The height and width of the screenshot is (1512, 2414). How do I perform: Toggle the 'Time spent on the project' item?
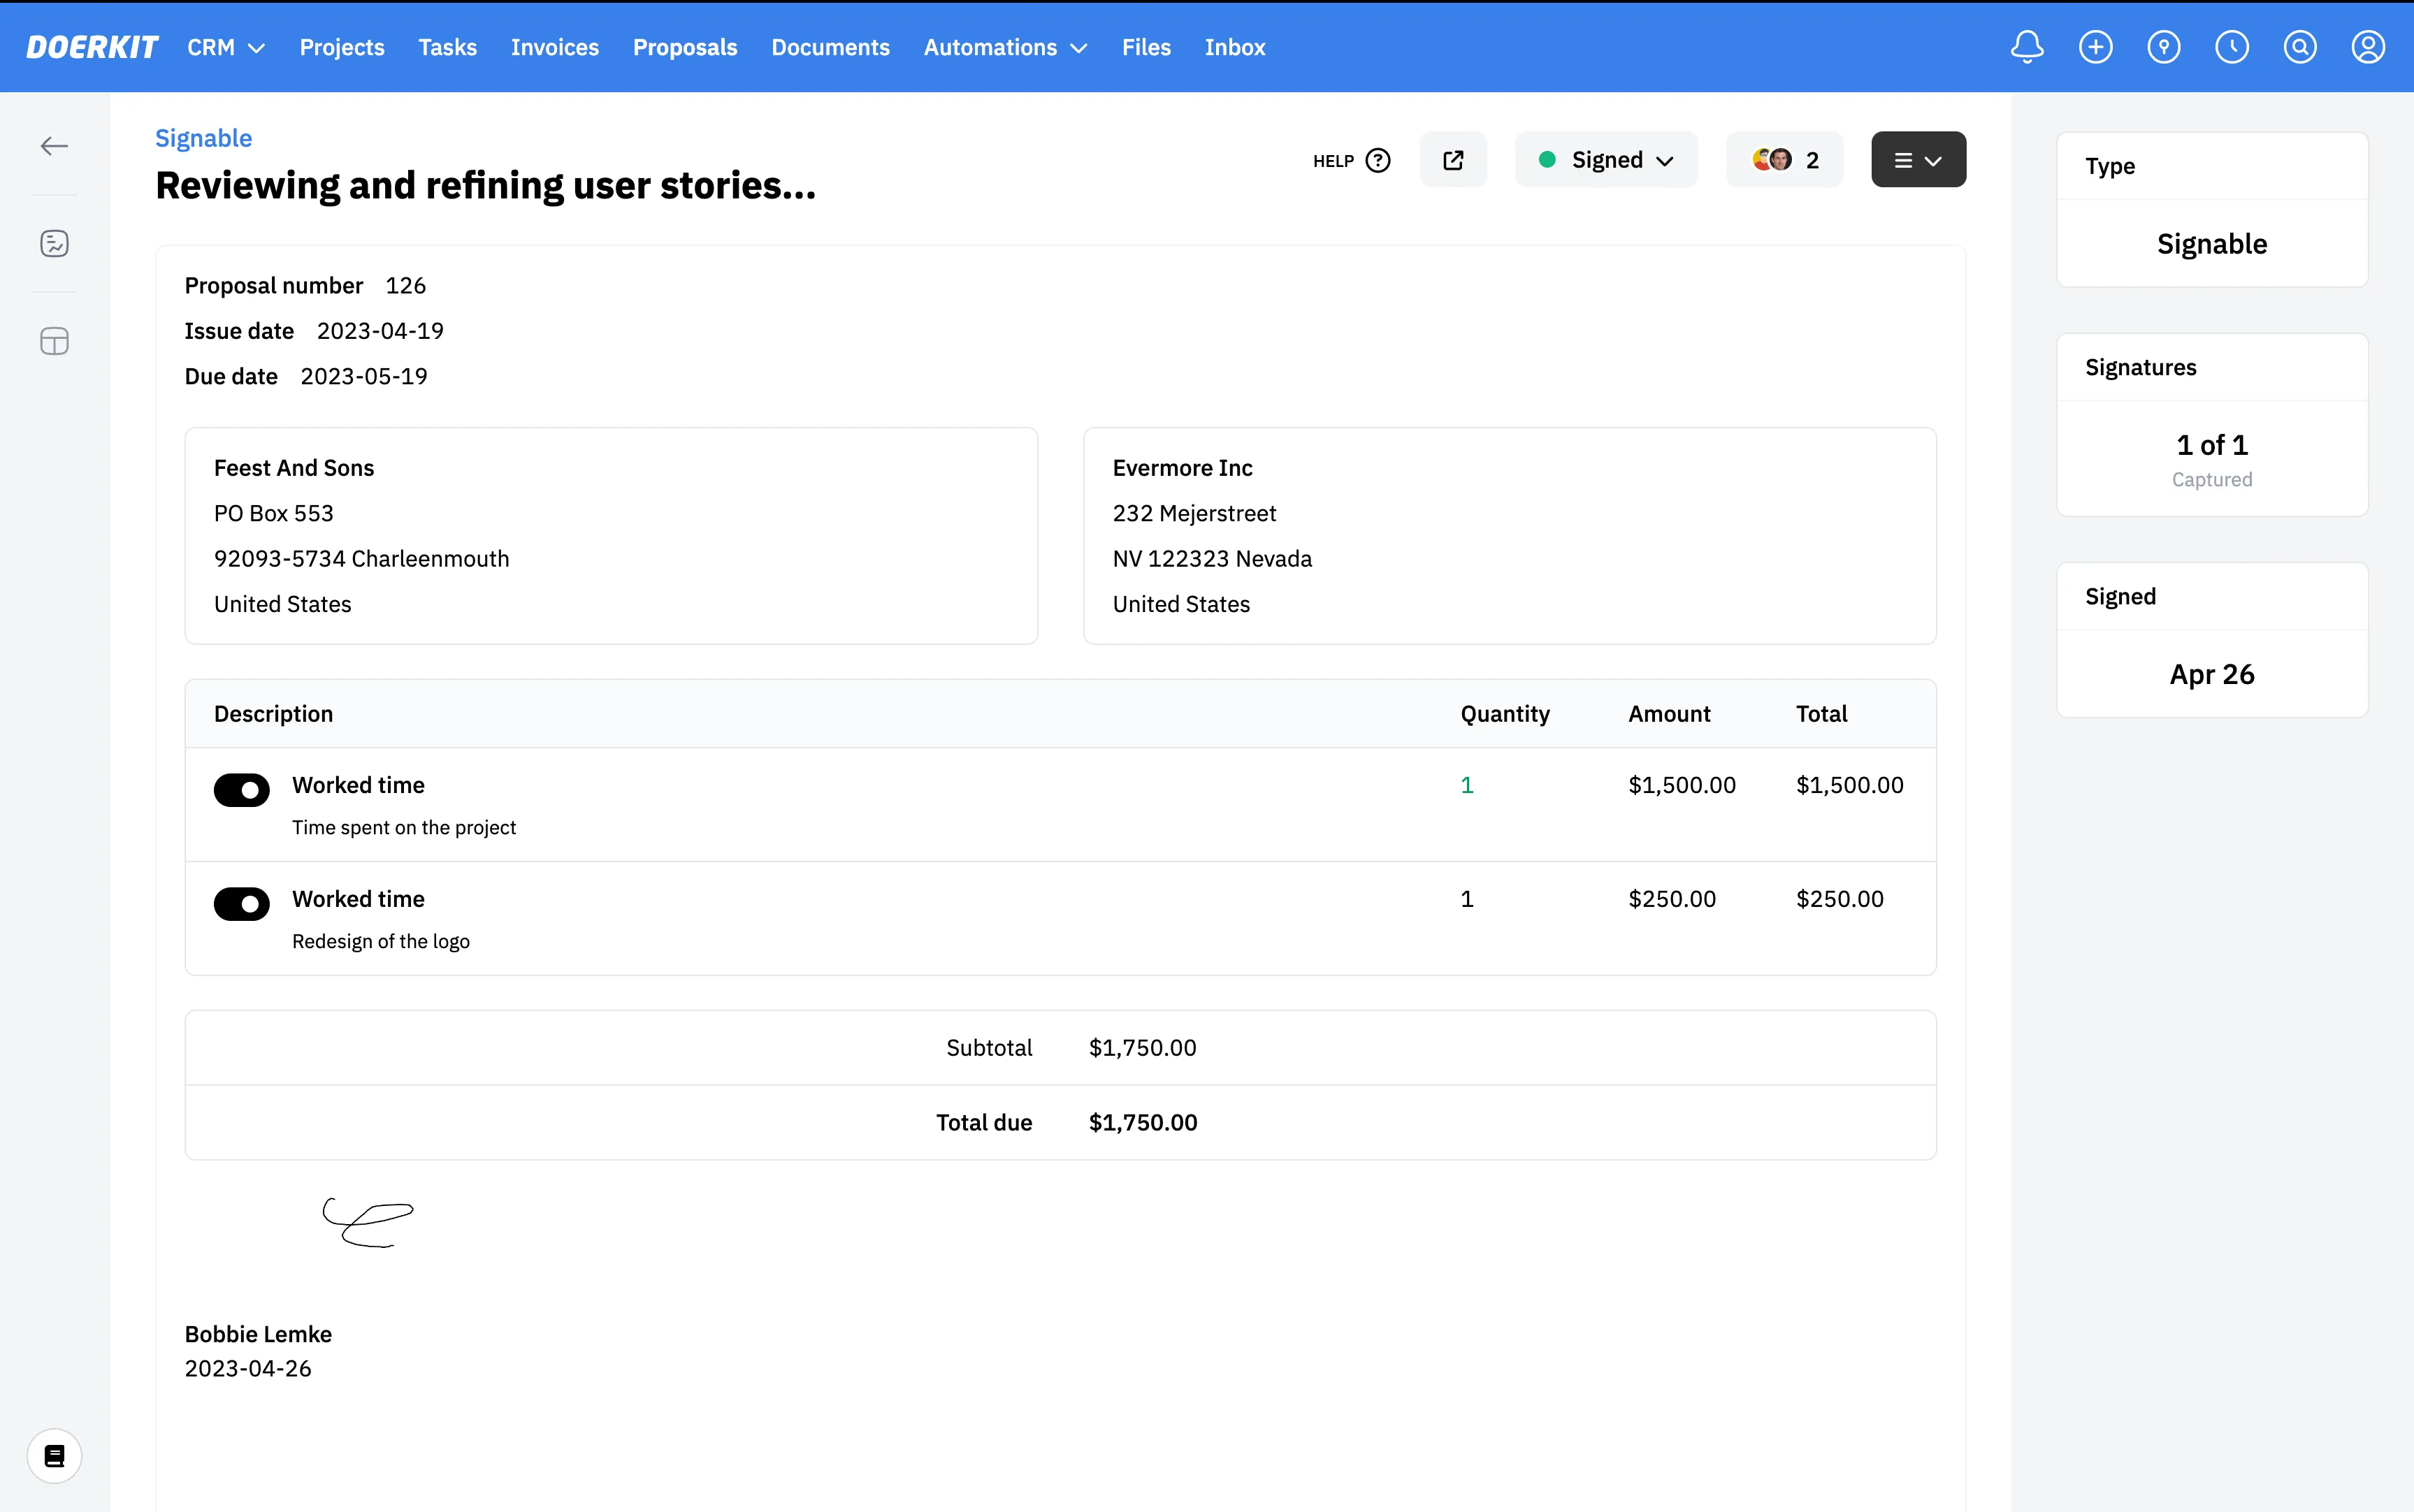(241, 790)
